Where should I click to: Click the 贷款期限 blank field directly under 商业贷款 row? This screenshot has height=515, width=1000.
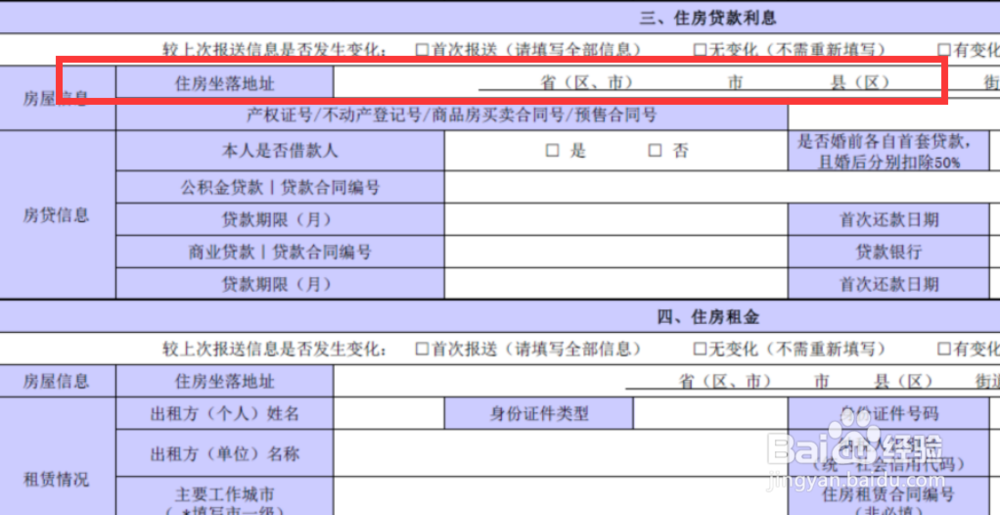pyautogui.click(x=616, y=284)
